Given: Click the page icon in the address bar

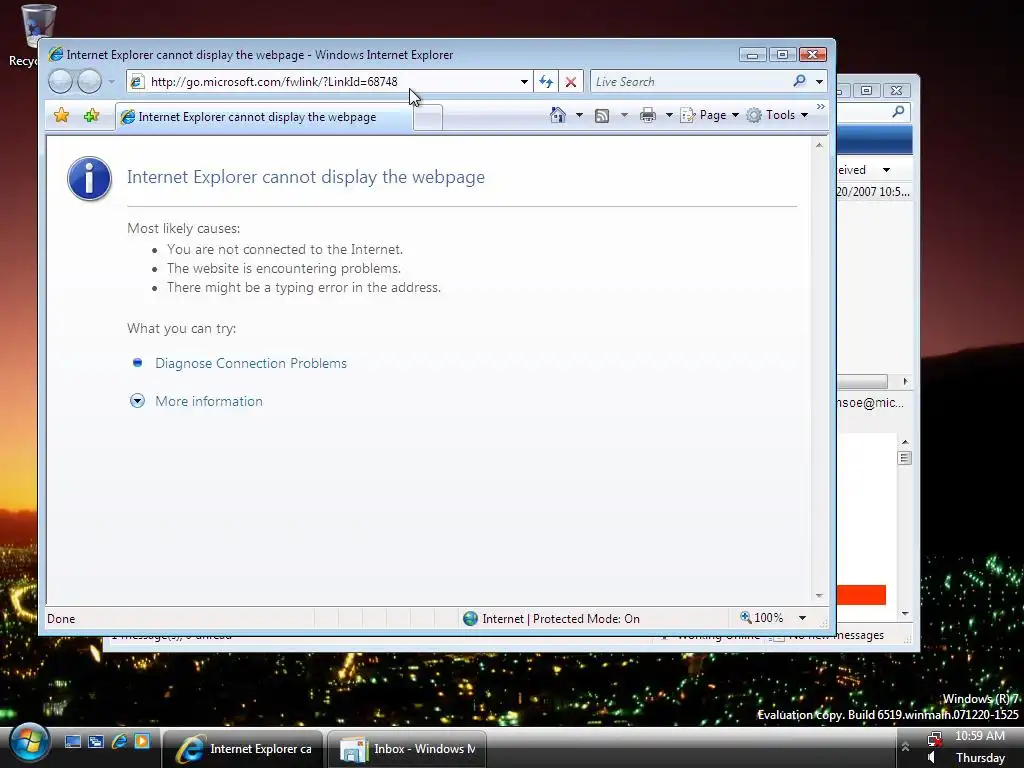Looking at the screenshot, I should 136,82.
